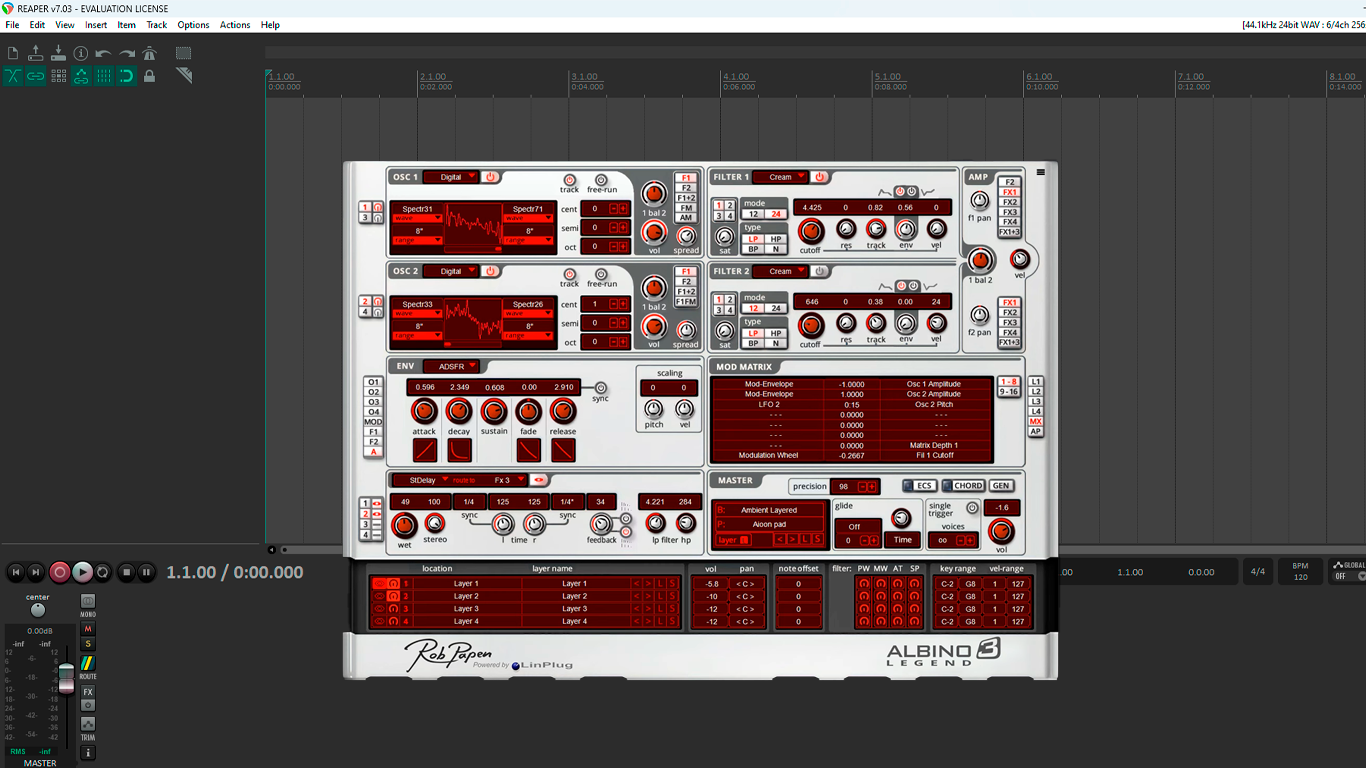1366x768 pixels.
Task: Toggle grid lines icon
Action: coord(104,76)
